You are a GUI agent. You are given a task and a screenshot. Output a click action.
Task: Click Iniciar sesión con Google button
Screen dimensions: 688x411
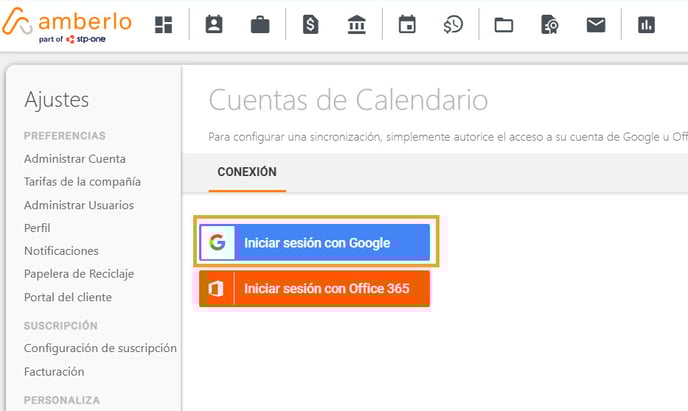tap(315, 242)
